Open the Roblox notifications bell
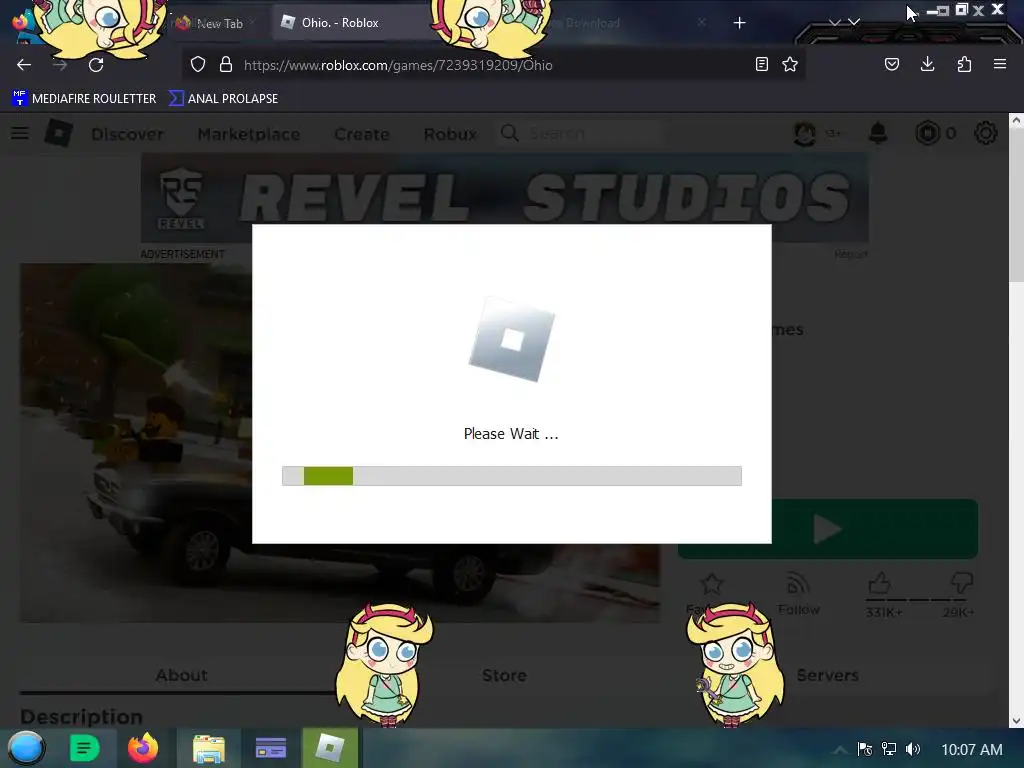 [x=878, y=133]
